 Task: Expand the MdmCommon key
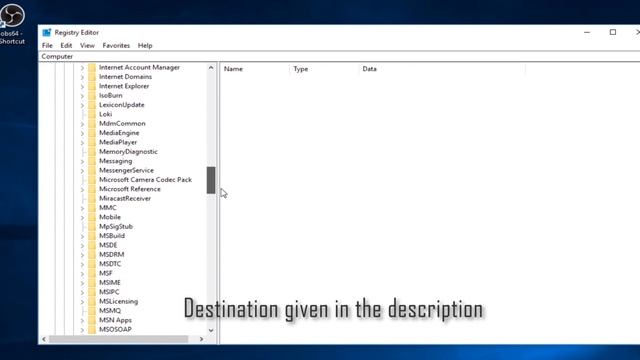(82, 124)
